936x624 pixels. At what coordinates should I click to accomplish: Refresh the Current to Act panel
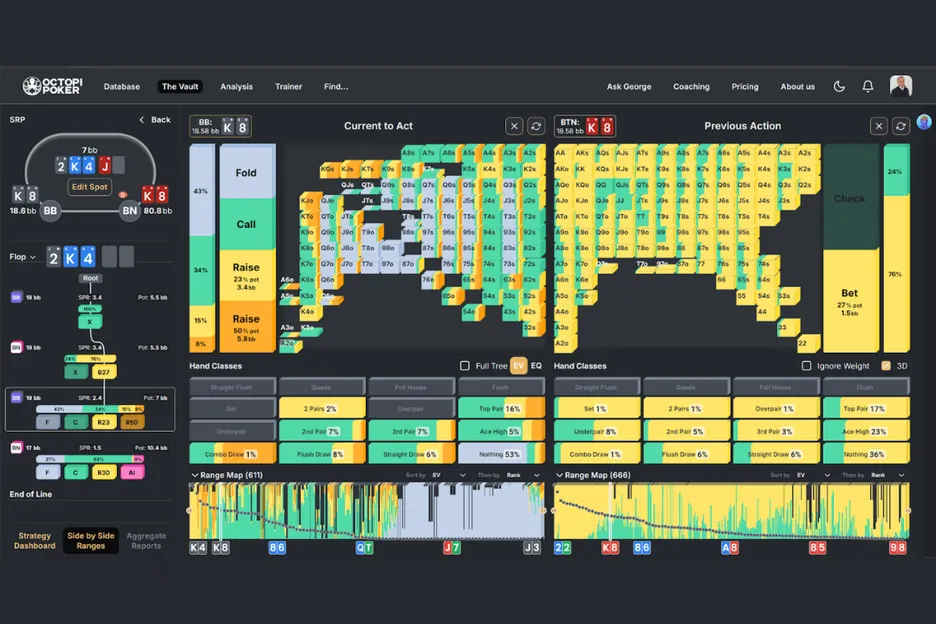pyautogui.click(x=536, y=126)
